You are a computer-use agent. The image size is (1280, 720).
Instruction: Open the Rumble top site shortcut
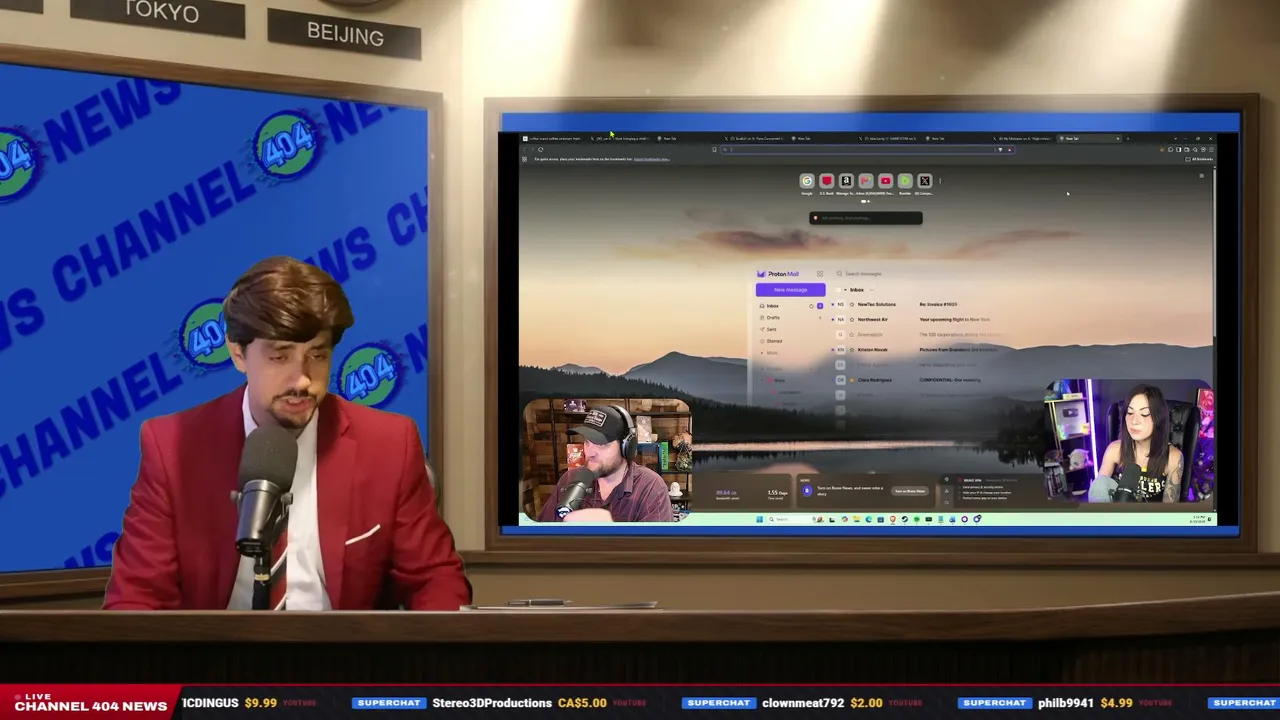click(x=905, y=181)
